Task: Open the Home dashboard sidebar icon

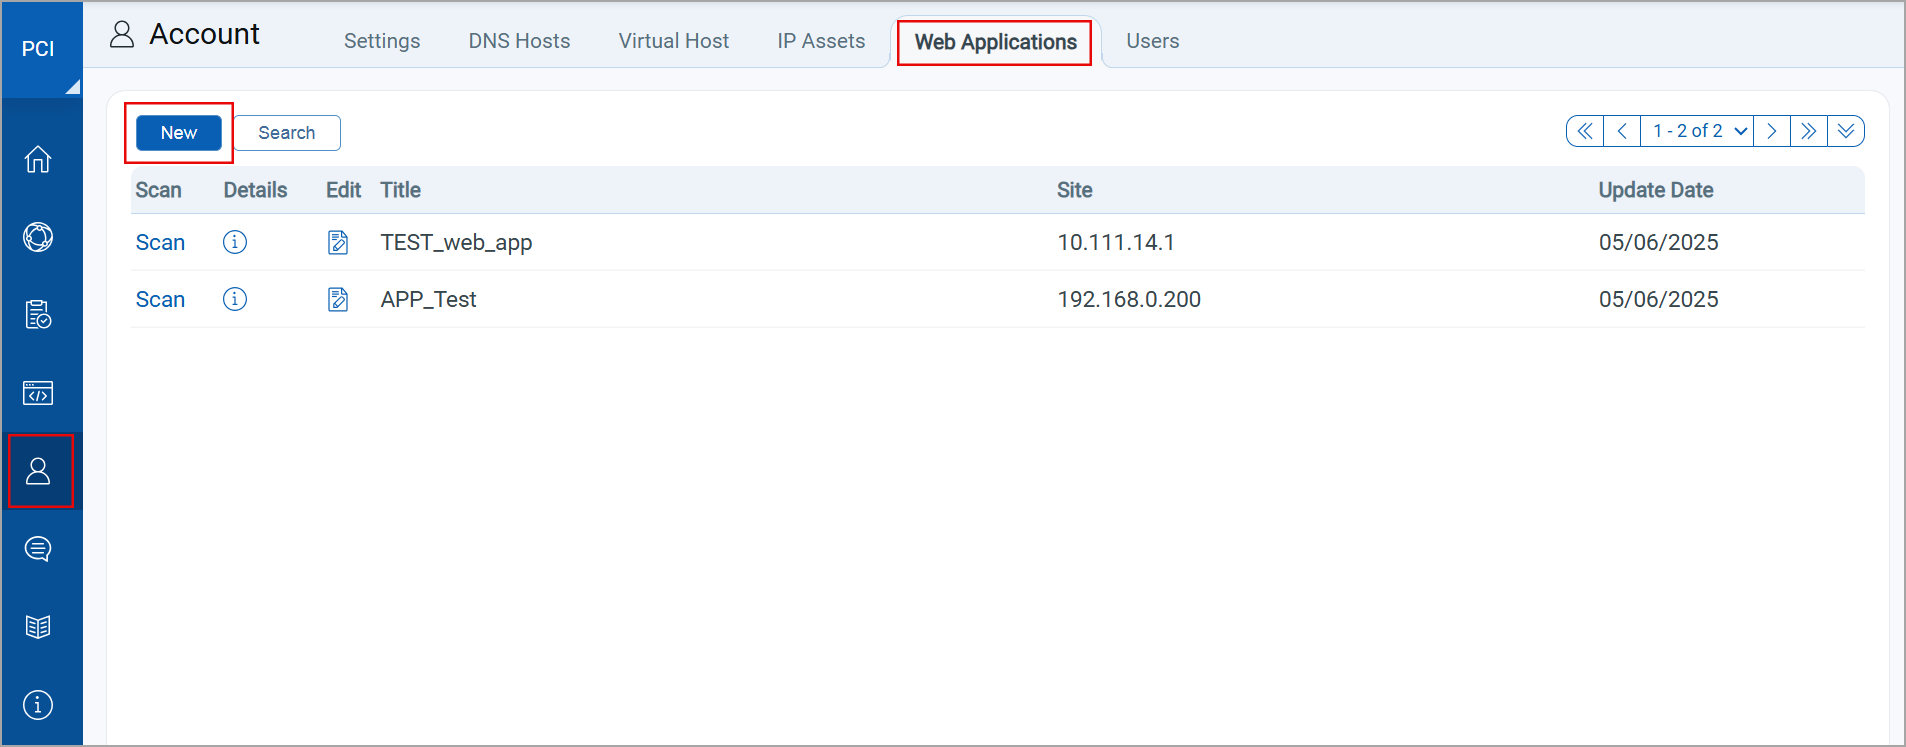Action: tap(38, 159)
